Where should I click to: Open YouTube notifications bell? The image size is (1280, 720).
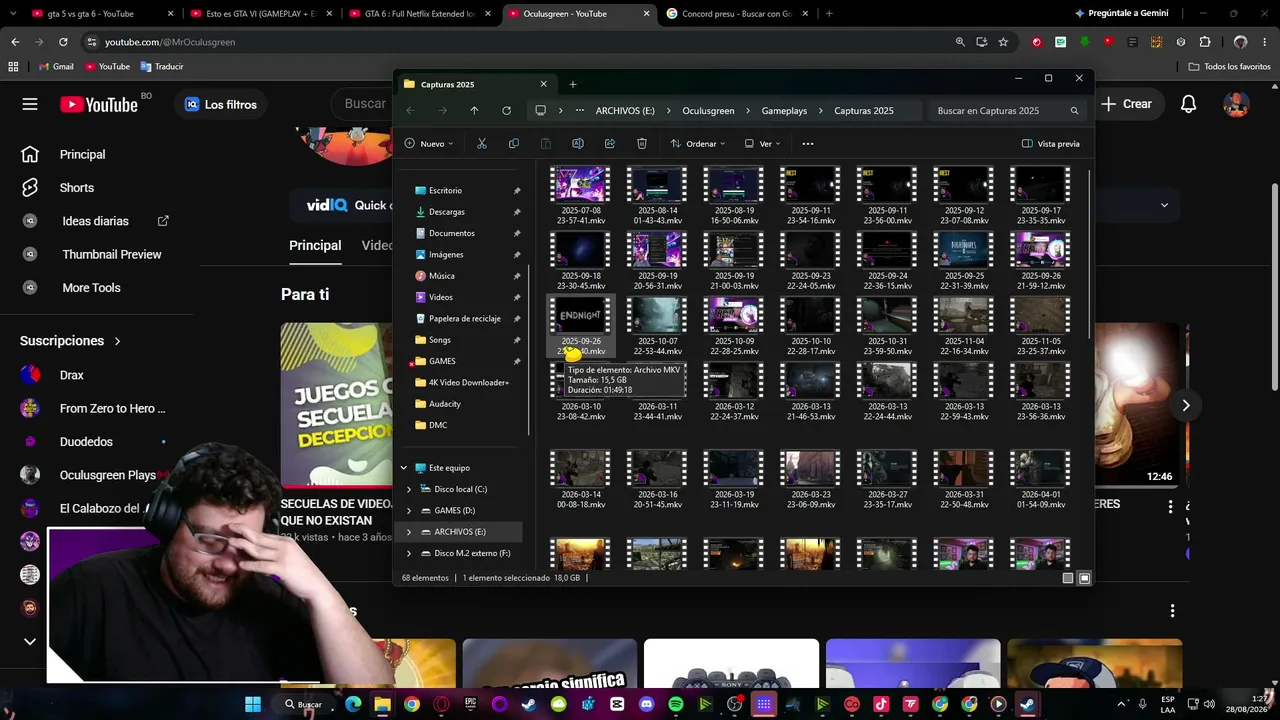(x=1189, y=104)
